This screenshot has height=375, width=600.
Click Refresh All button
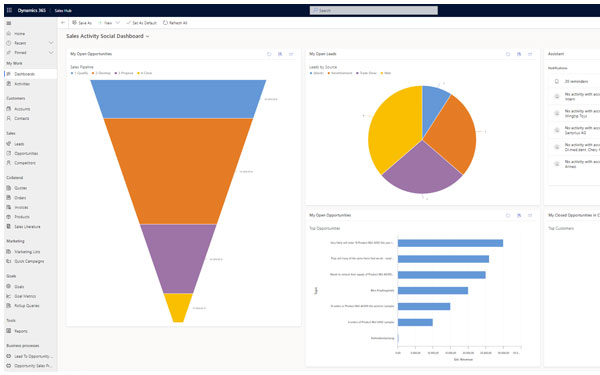click(175, 23)
